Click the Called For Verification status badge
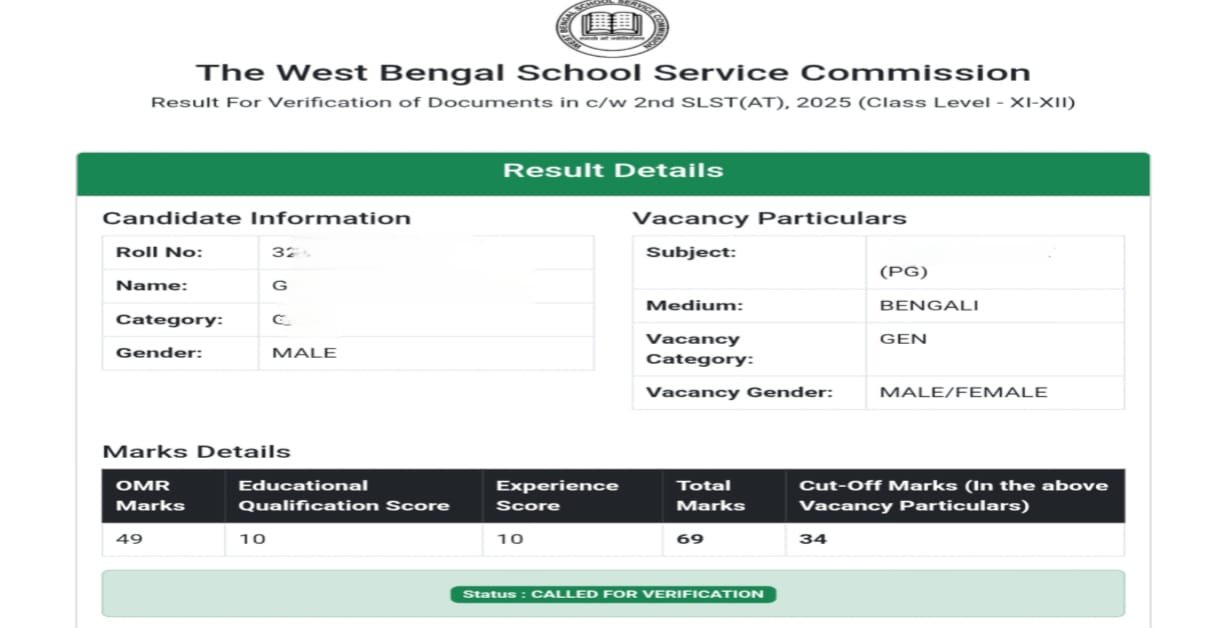This screenshot has width=1220, height=628. pyautogui.click(x=612, y=594)
